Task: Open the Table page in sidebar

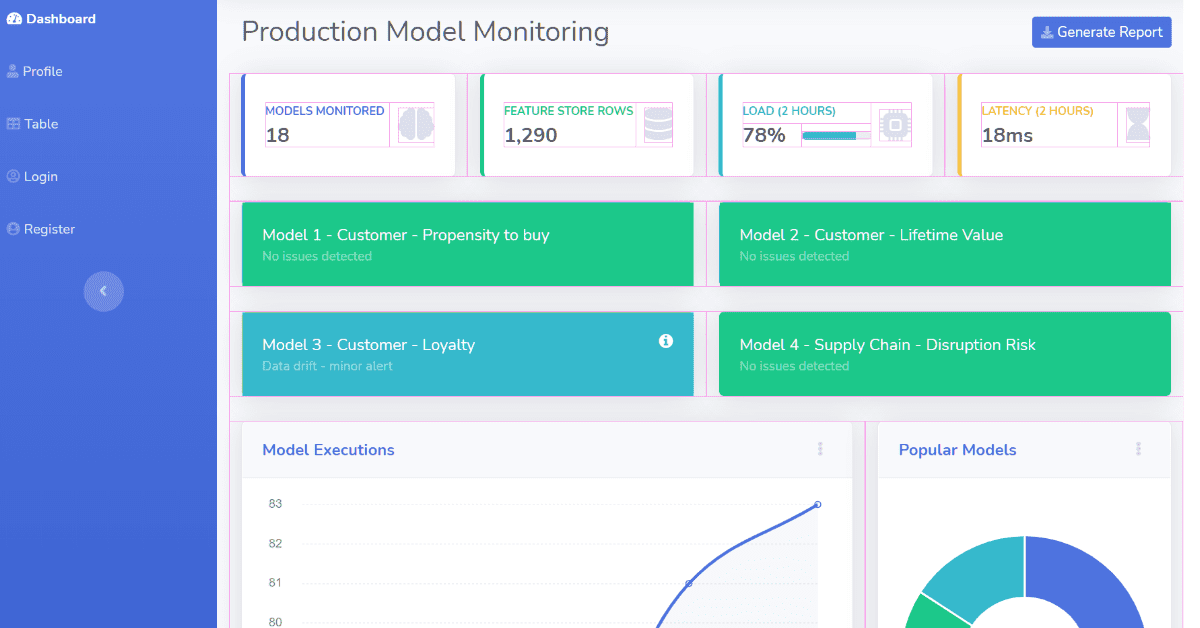Action: [33, 124]
